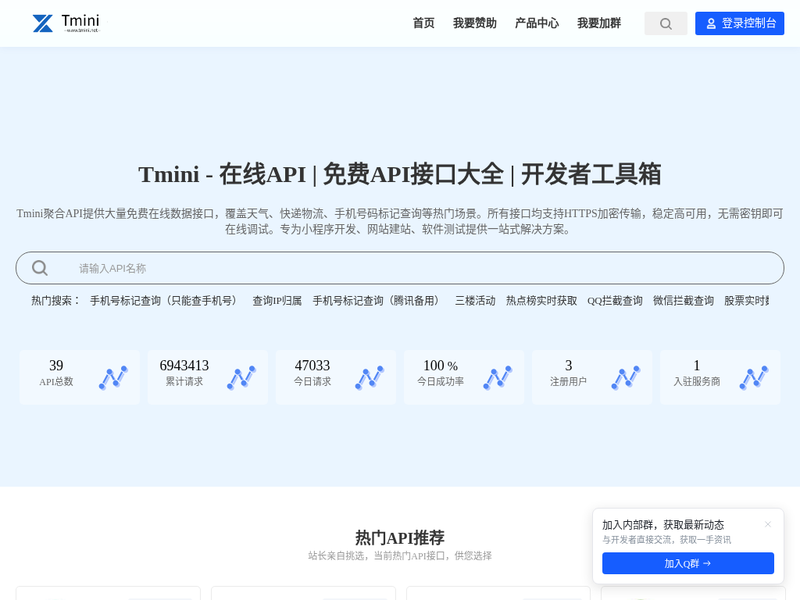
Task: Select hot search 查询IP归属
Action: coord(277,301)
